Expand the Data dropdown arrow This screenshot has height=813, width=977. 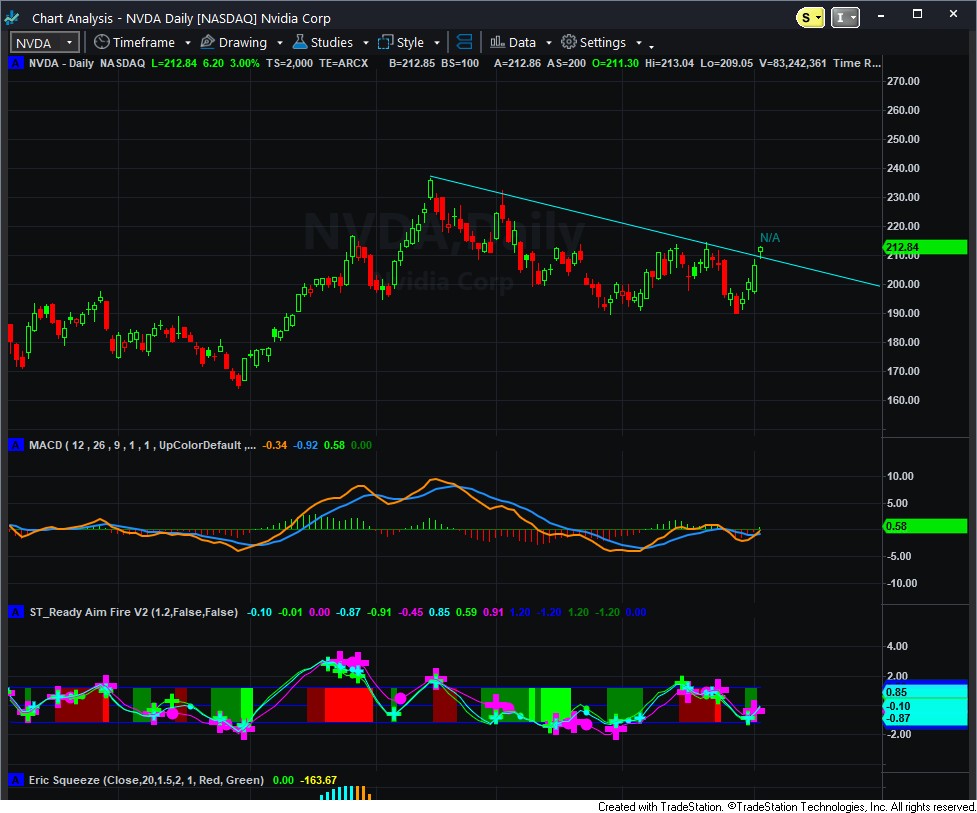[x=549, y=43]
